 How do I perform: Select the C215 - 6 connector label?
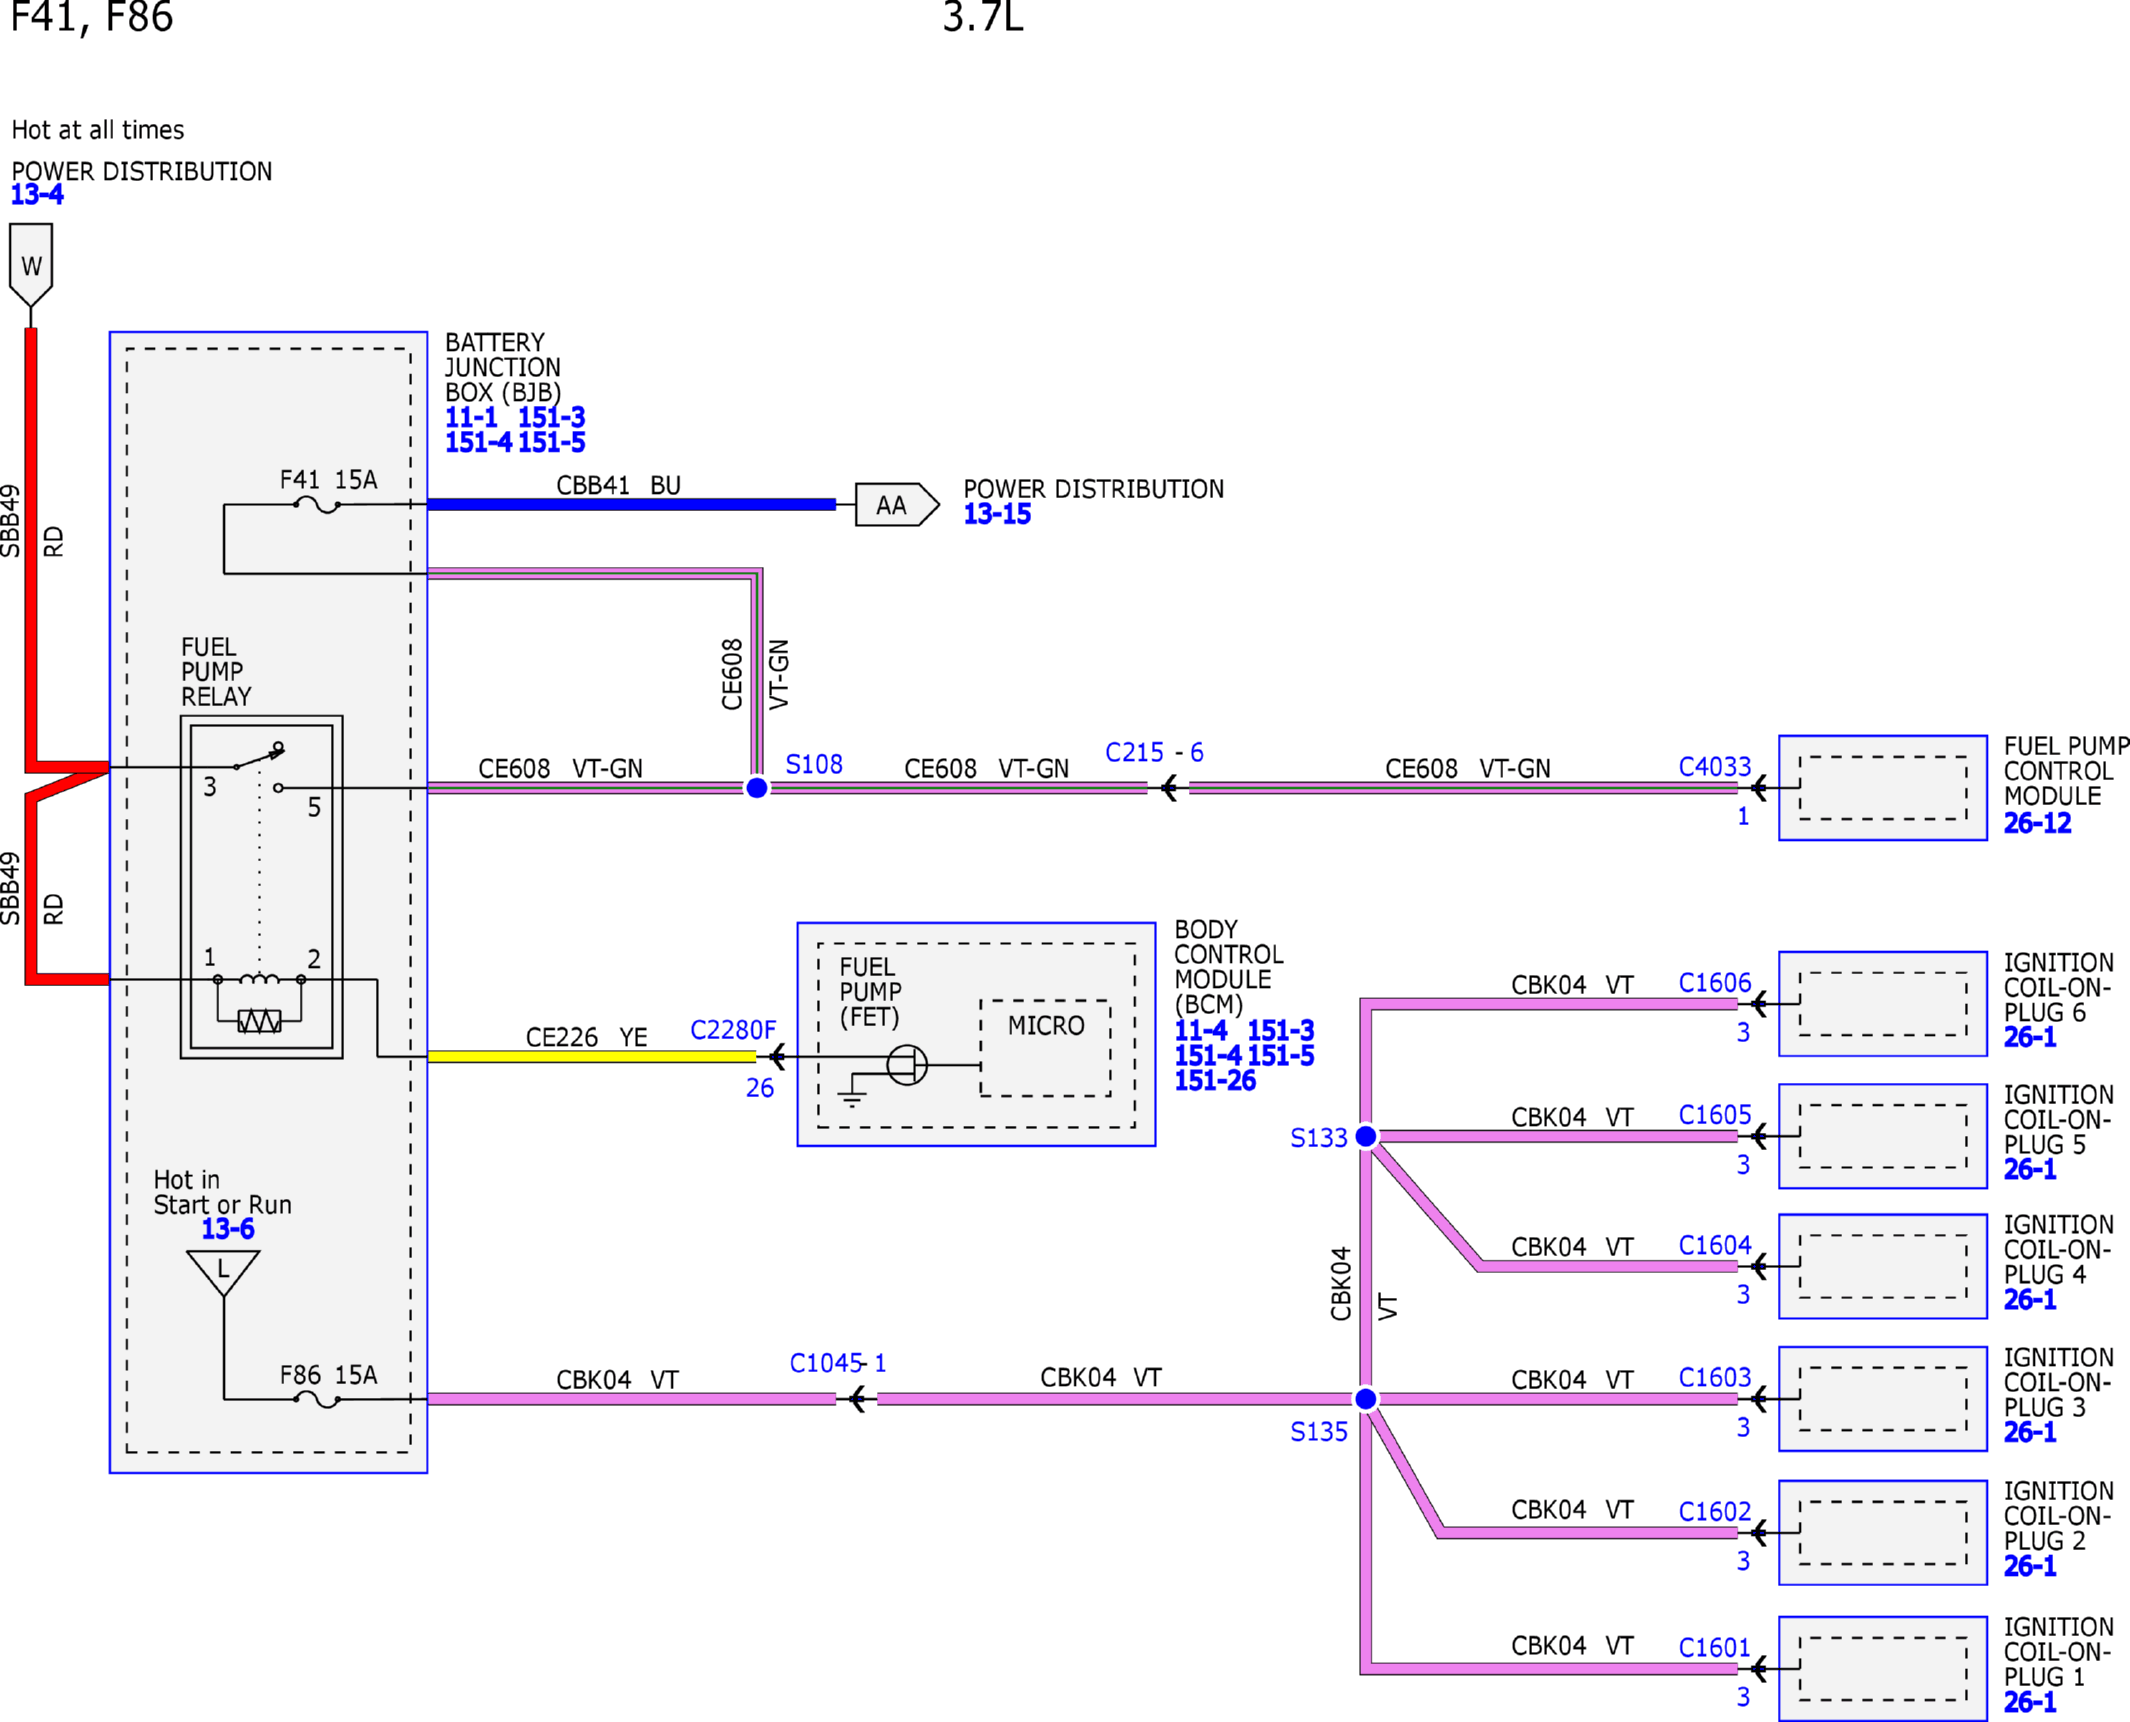[x=1154, y=752]
